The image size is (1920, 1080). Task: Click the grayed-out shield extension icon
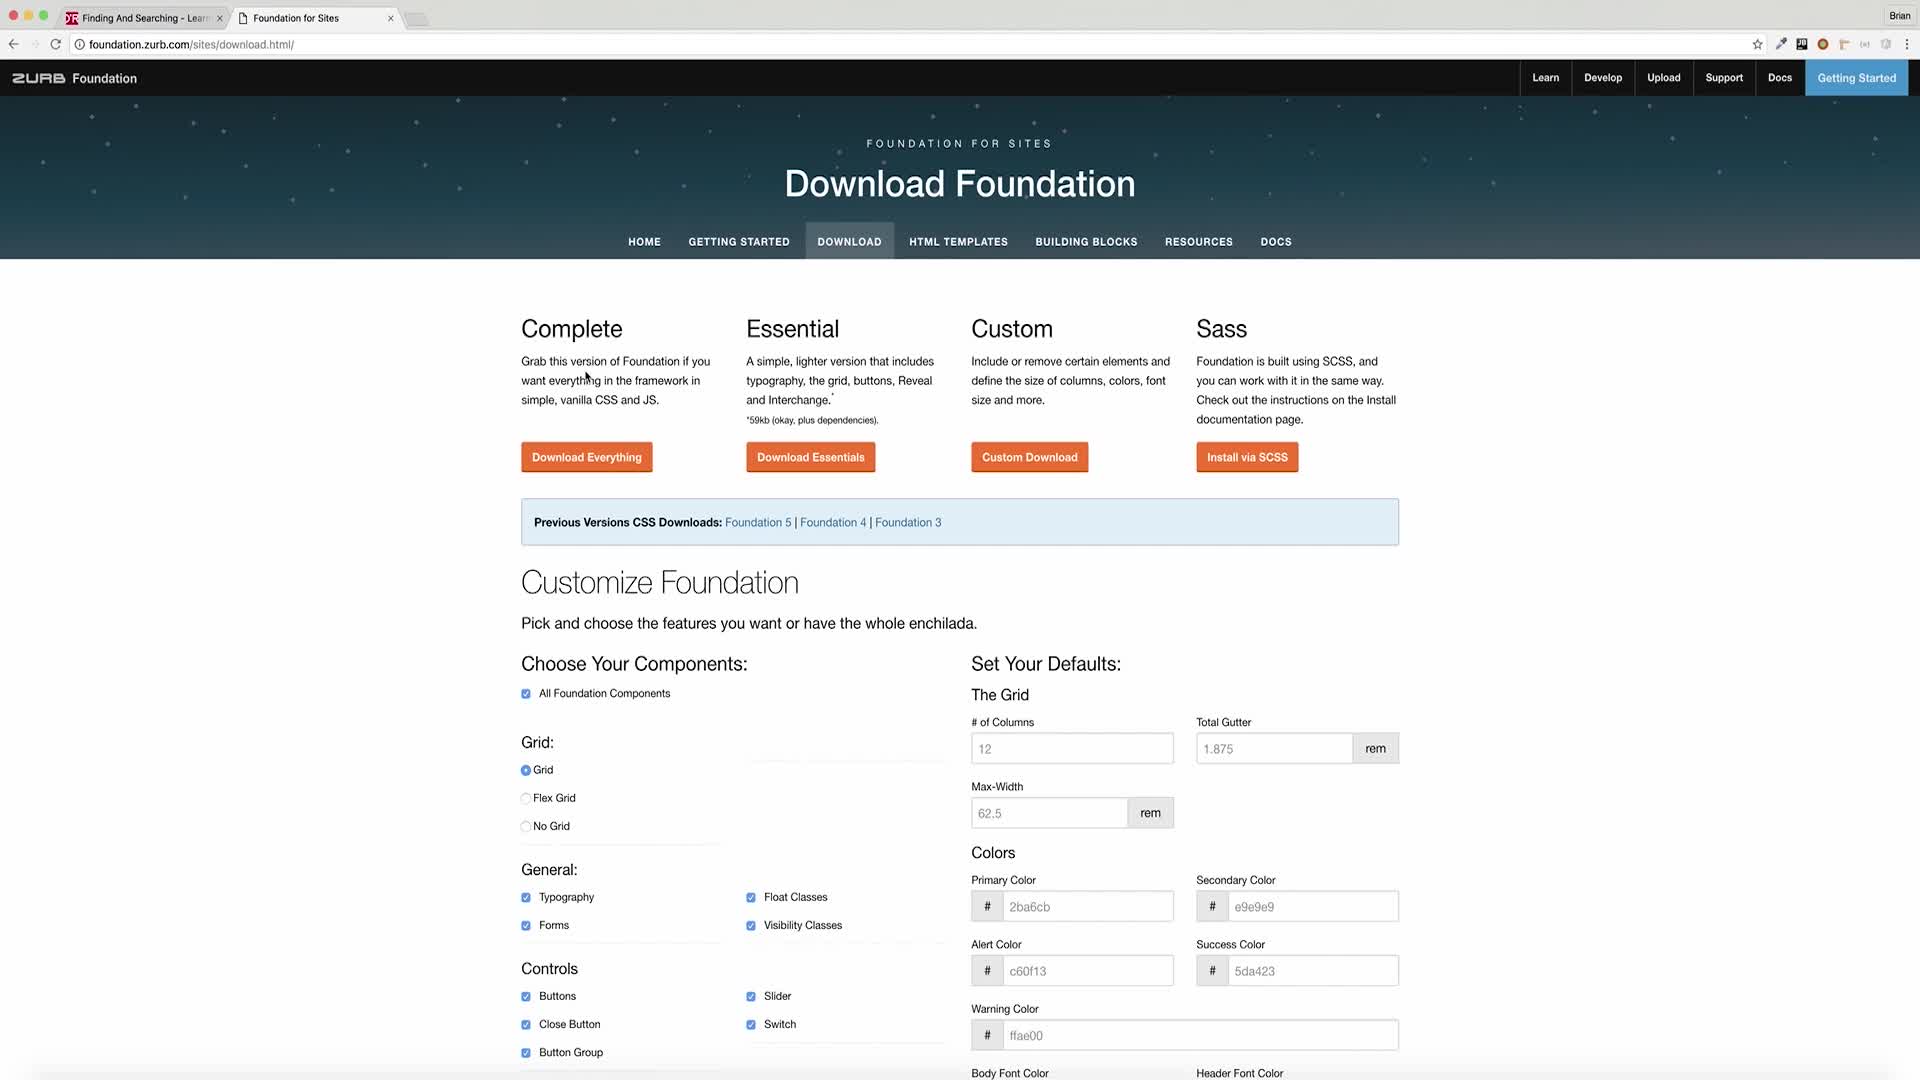(1886, 44)
